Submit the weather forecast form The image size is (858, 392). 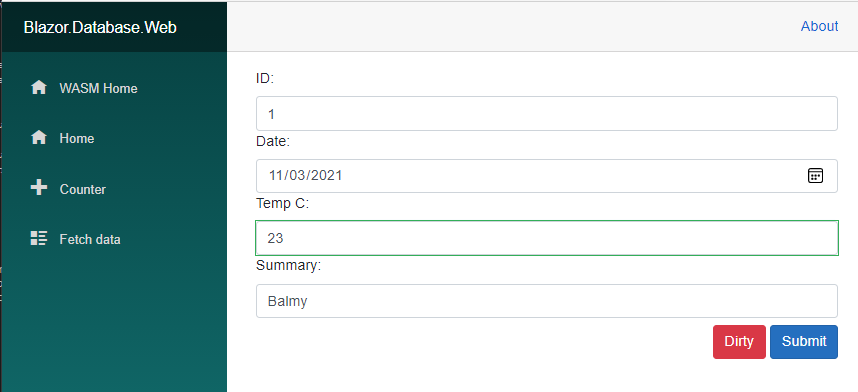(x=804, y=342)
